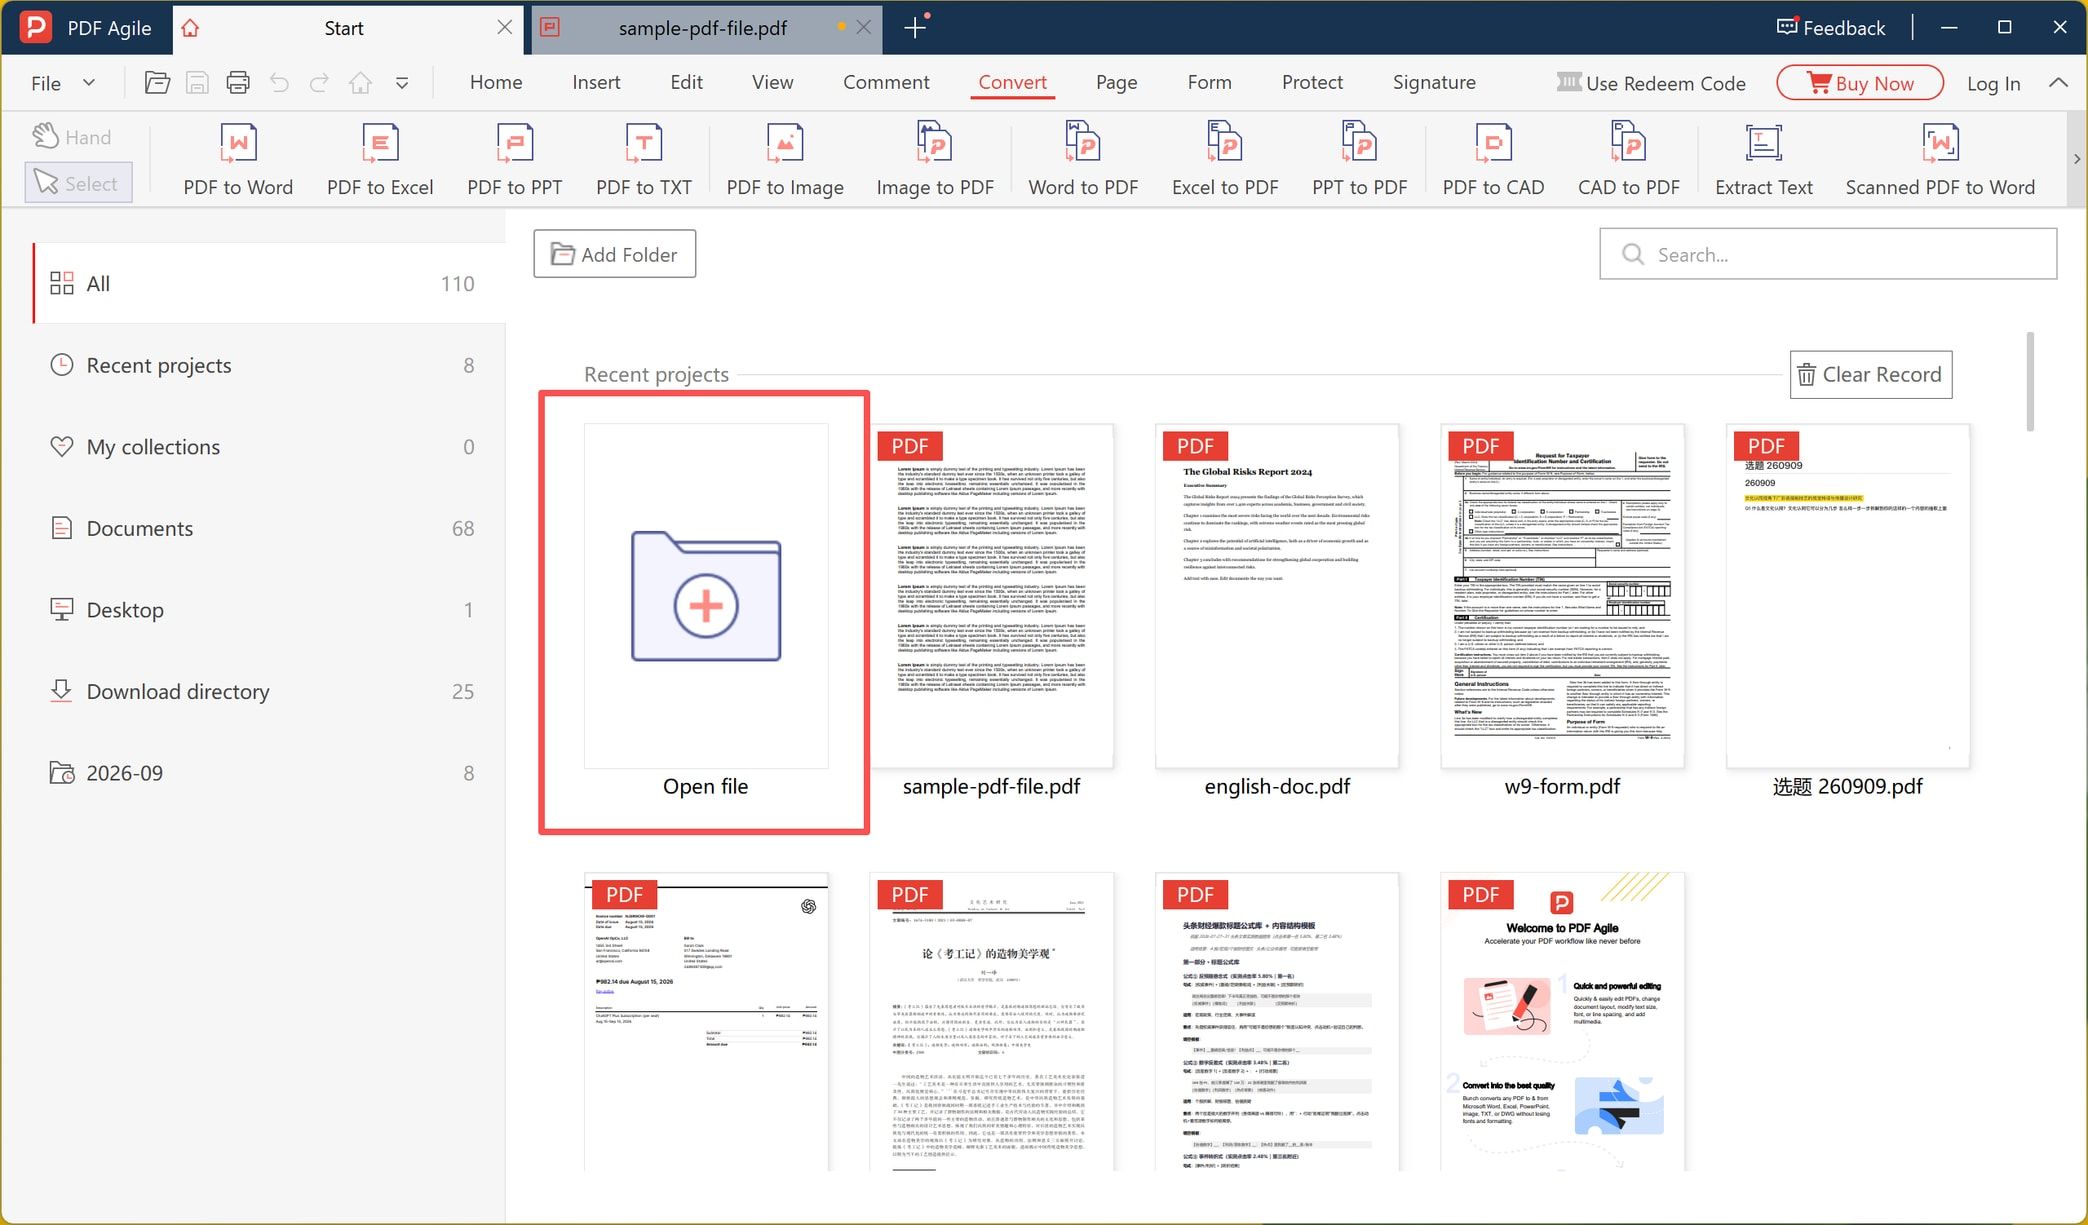This screenshot has width=2088, height=1225.
Task: Click the PDF to Word converter icon
Action: [x=238, y=144]
